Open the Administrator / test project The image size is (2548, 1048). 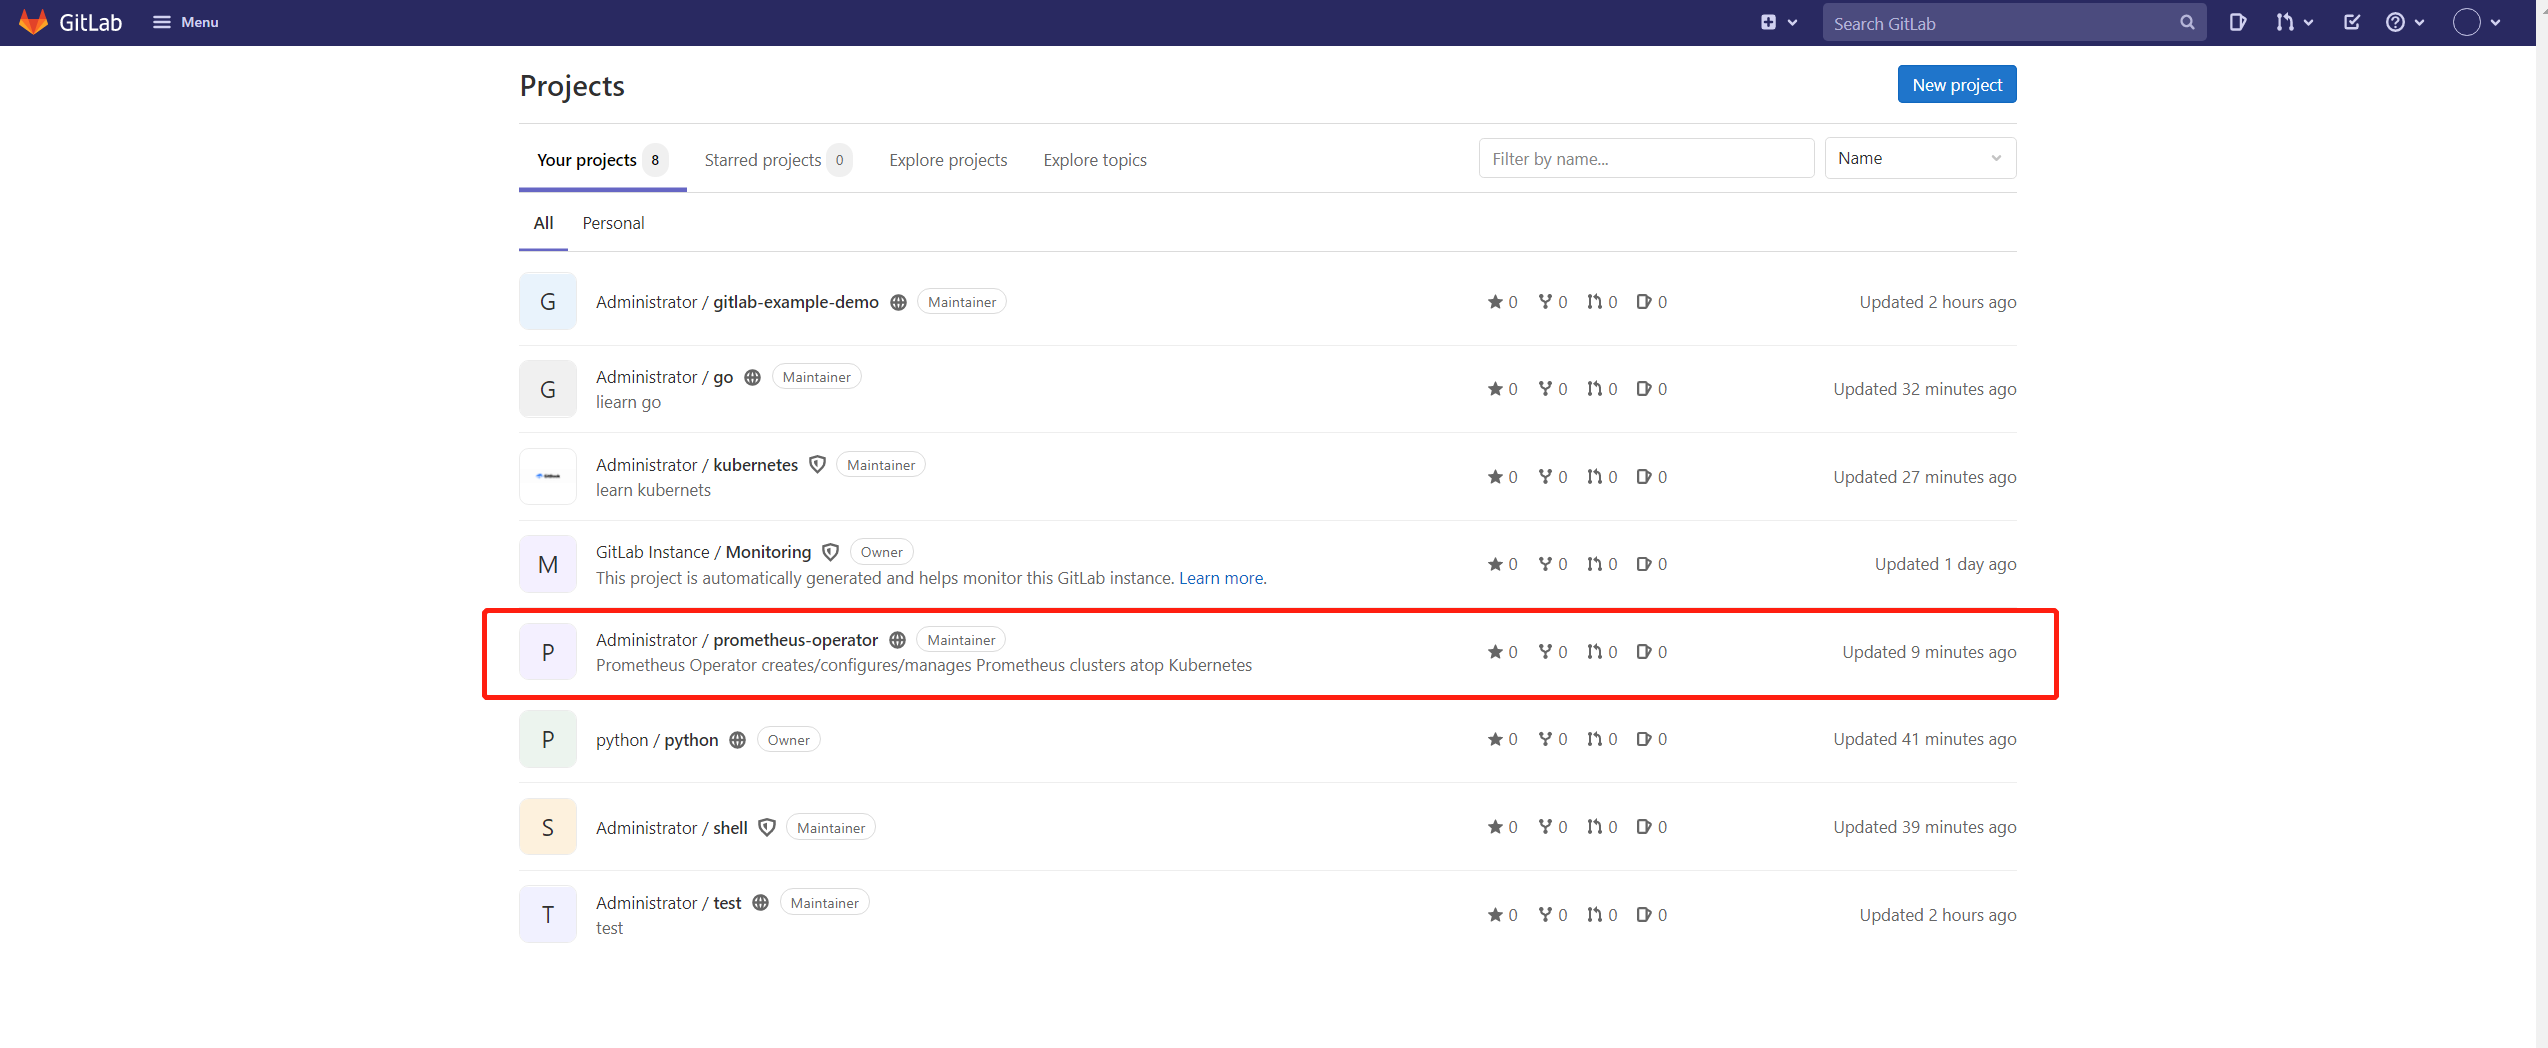[668, 903]
